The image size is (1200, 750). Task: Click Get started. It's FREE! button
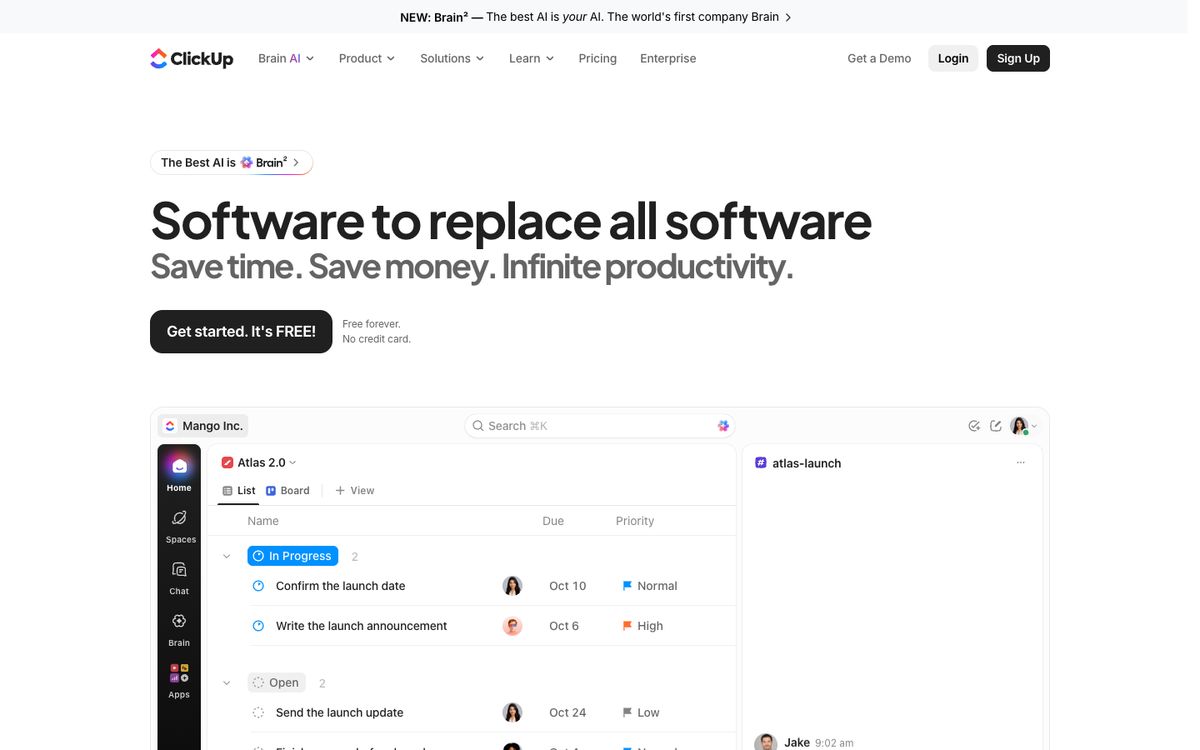(x=241, y=331)
